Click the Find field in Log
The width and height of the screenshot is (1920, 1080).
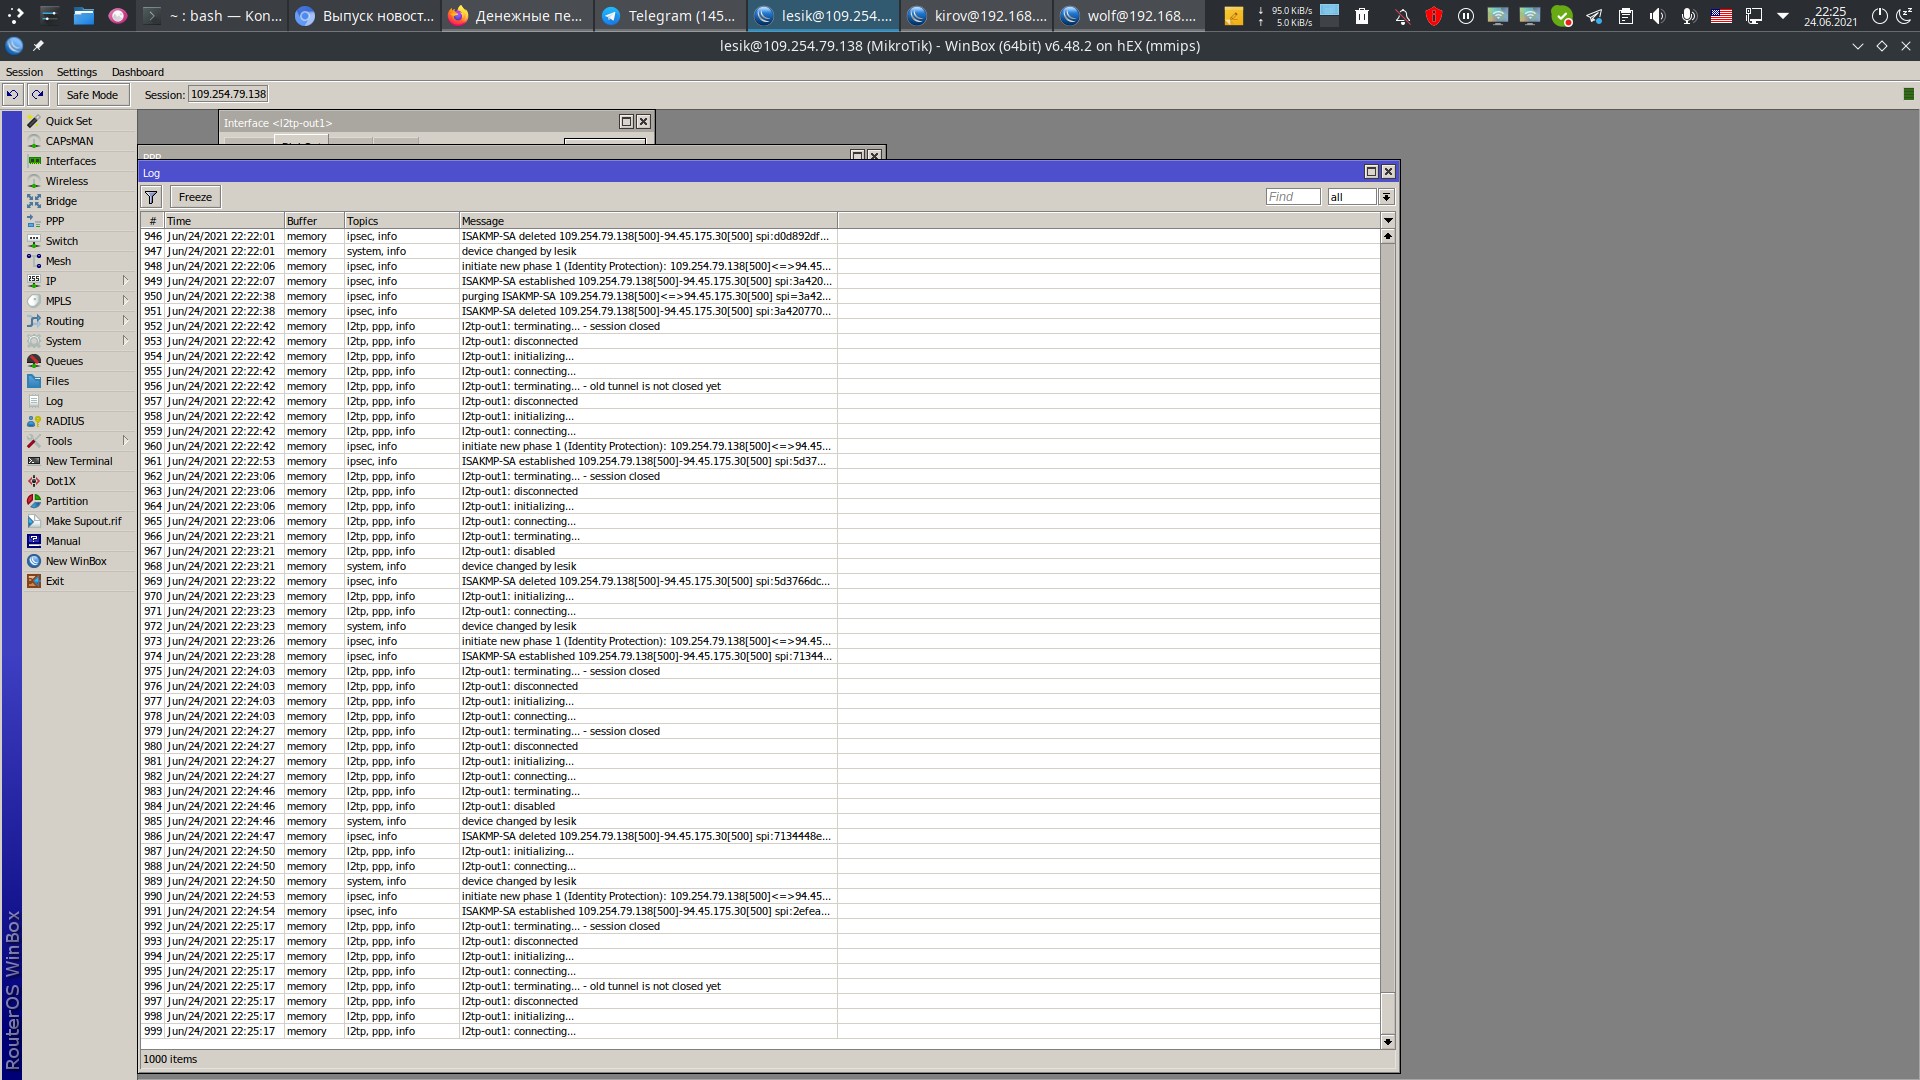[1293, 197]
